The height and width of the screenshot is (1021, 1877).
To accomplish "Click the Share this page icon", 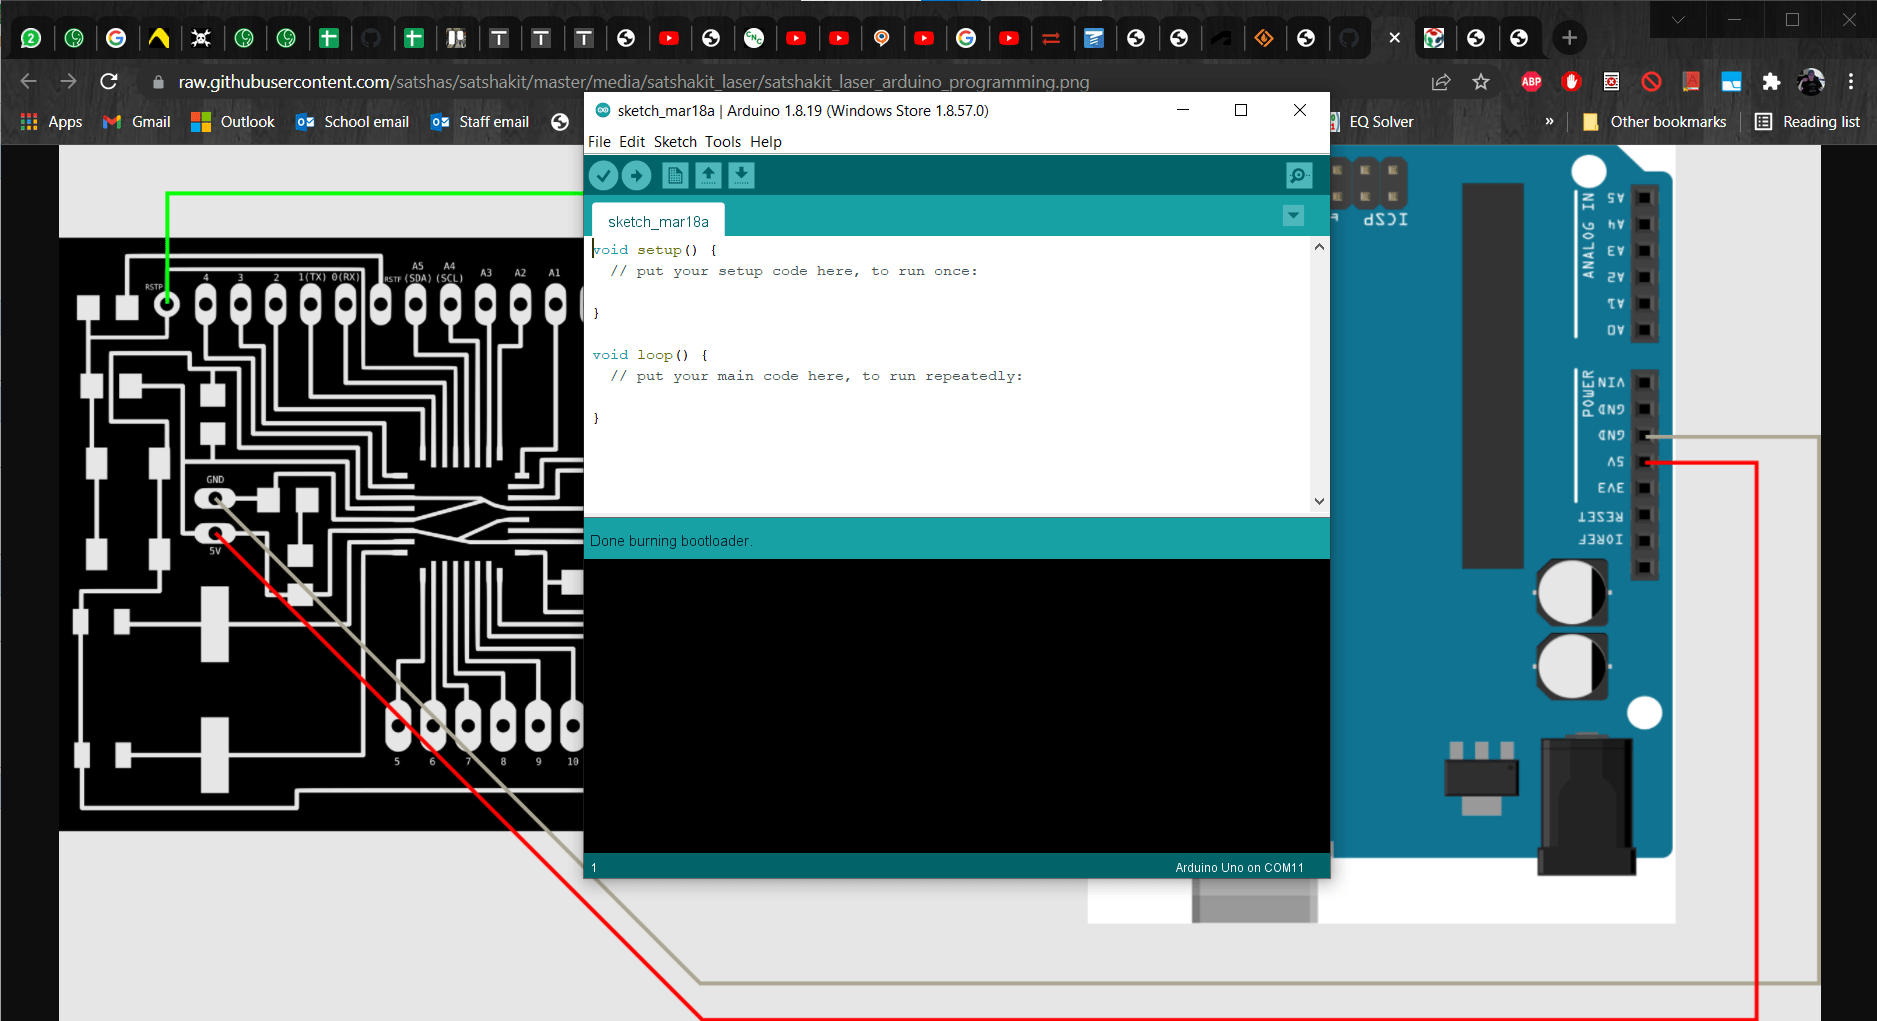I will click(1441, 82).
